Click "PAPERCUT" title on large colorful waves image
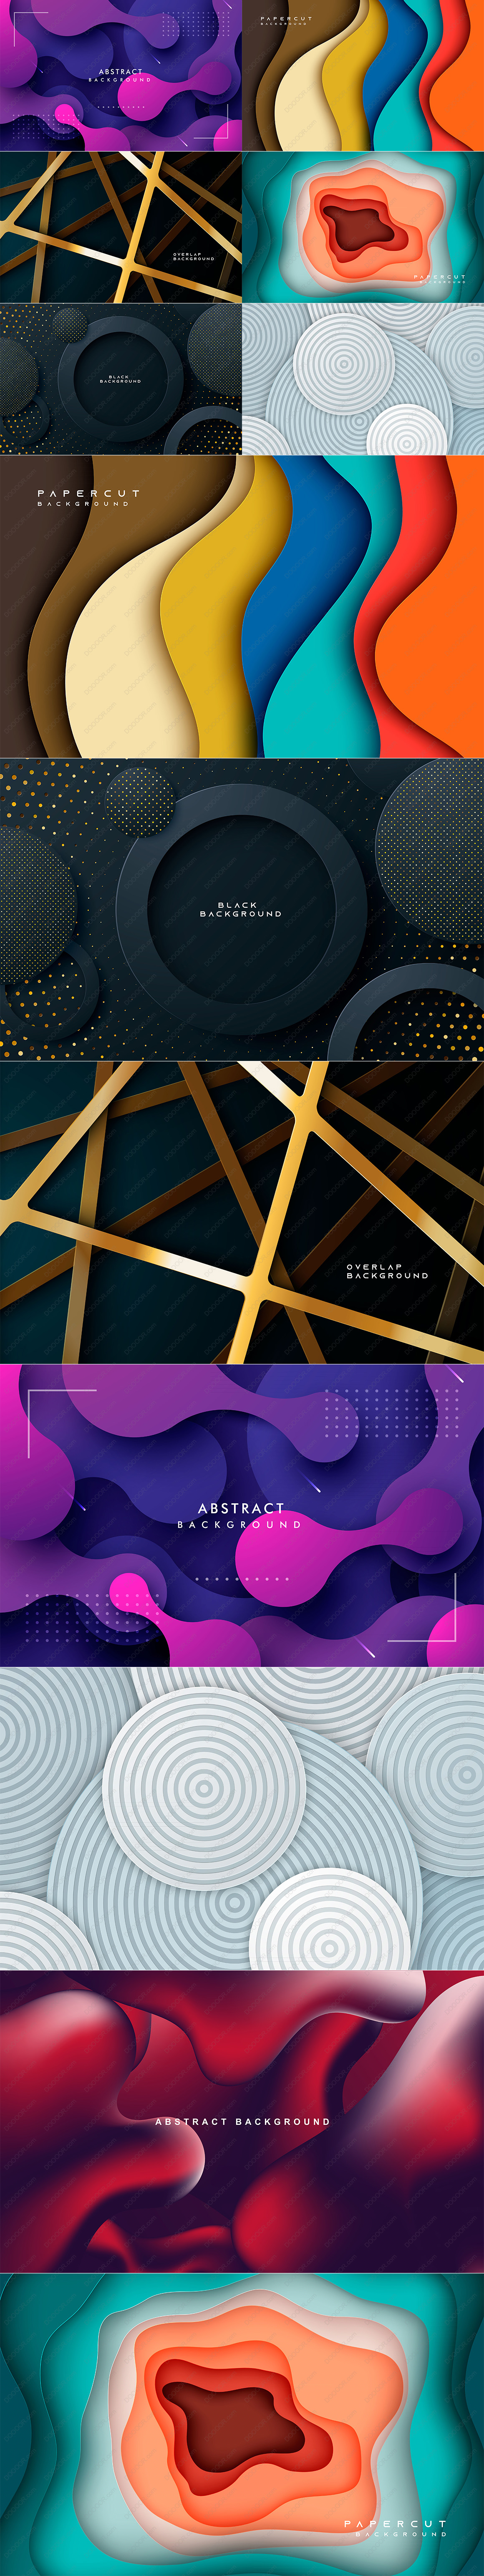 [x=88, y=493]
